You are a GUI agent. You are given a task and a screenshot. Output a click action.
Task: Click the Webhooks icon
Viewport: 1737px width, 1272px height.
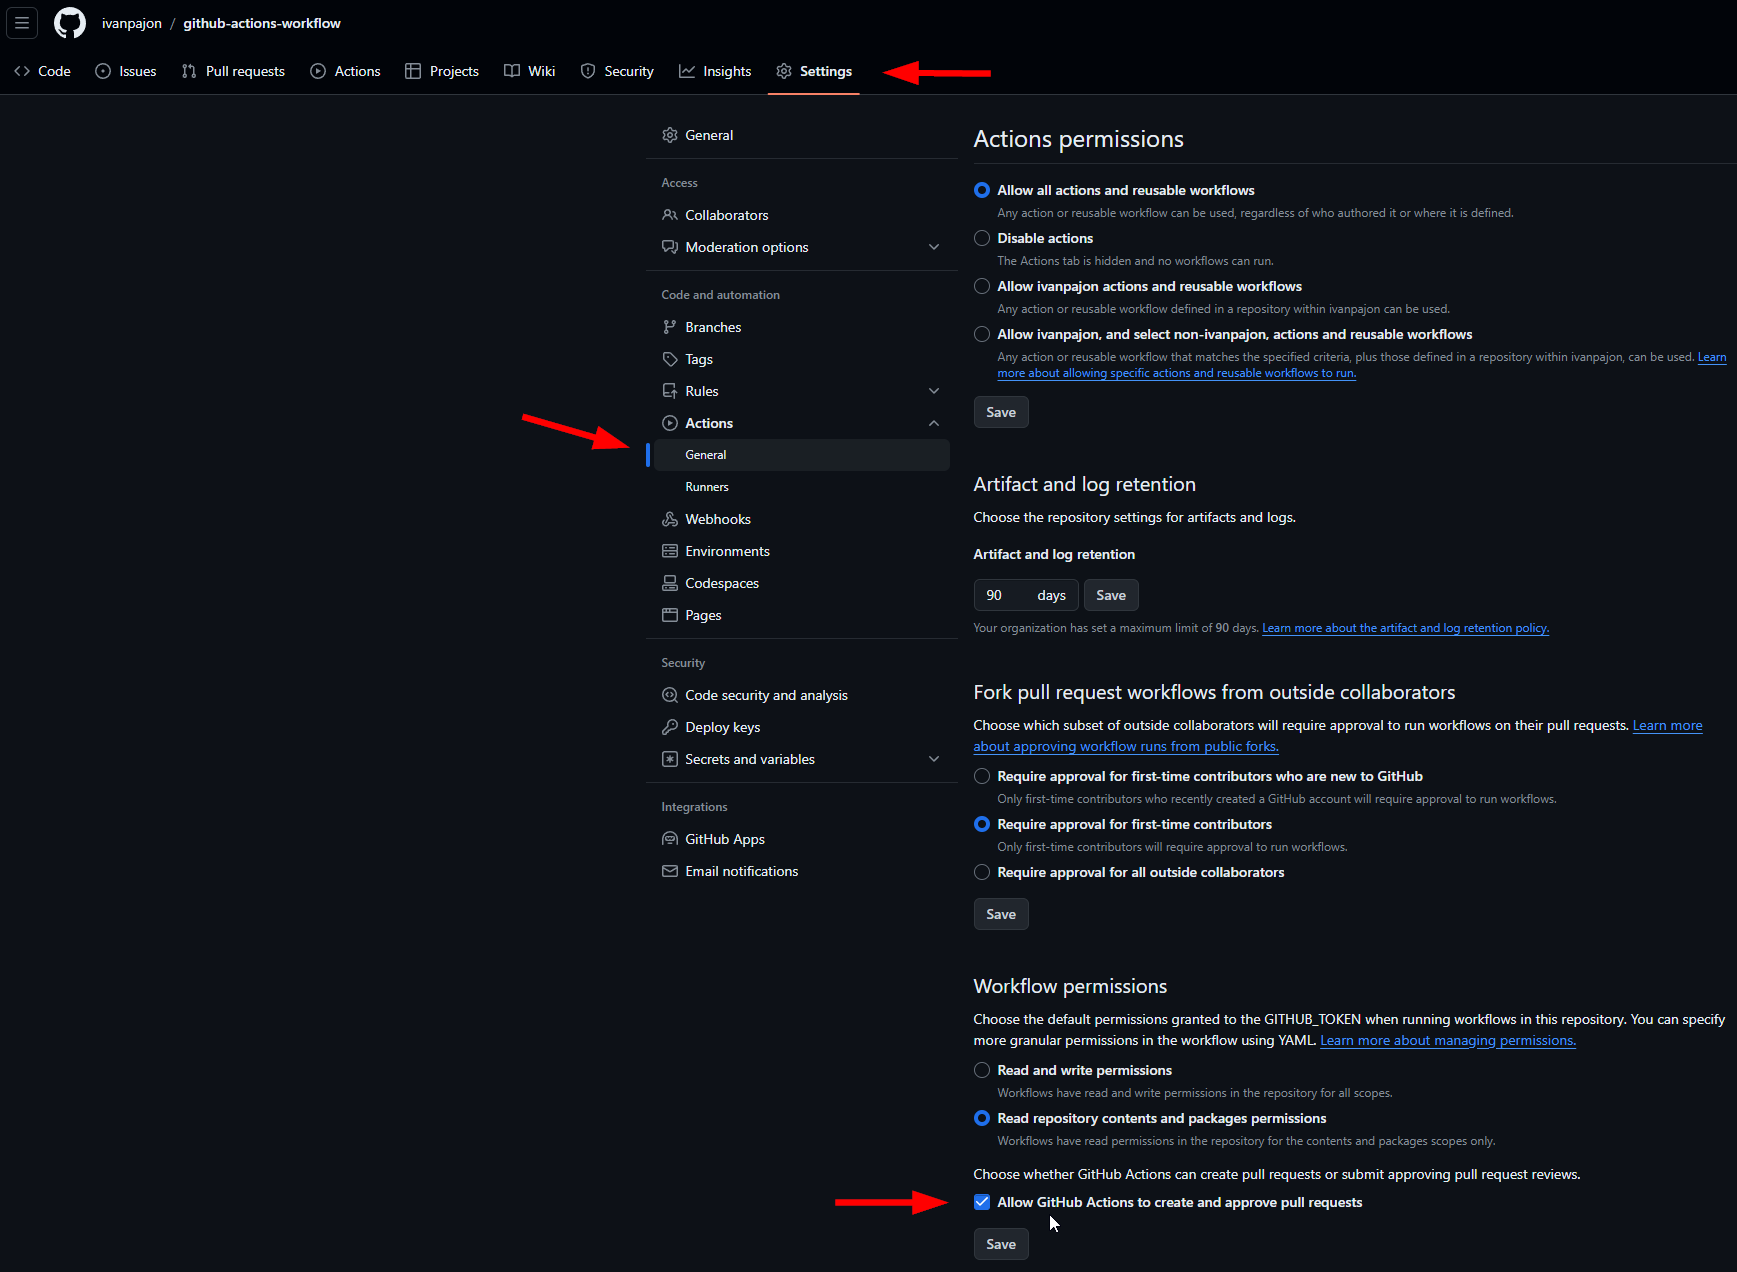(670, 519)
